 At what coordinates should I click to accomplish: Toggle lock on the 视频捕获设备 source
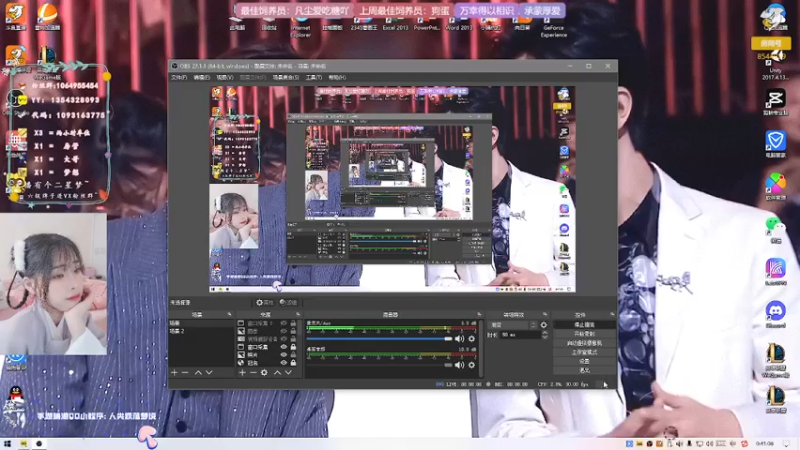[x=293, y=339]
